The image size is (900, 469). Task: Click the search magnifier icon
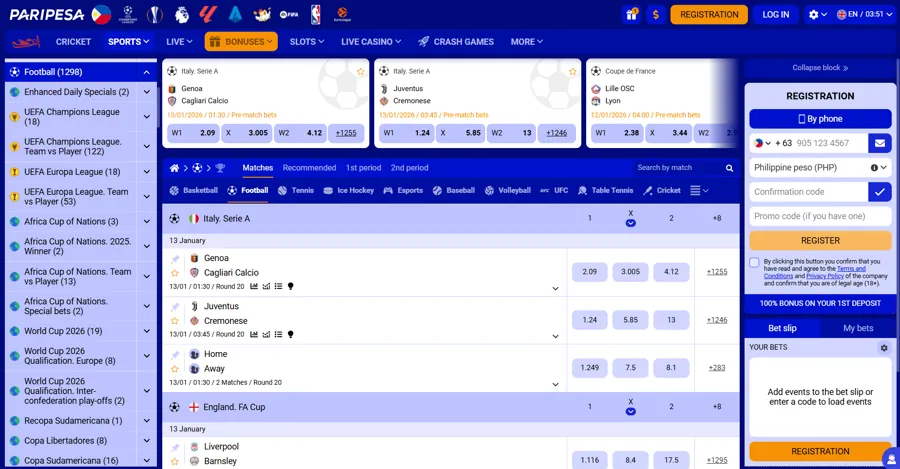[729, 168]
